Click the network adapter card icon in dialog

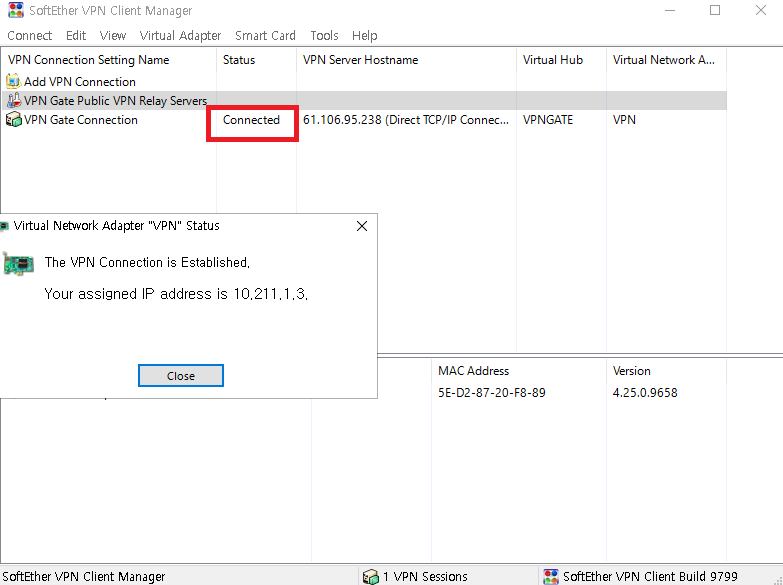pyautogui.click(x=18, y=264)
